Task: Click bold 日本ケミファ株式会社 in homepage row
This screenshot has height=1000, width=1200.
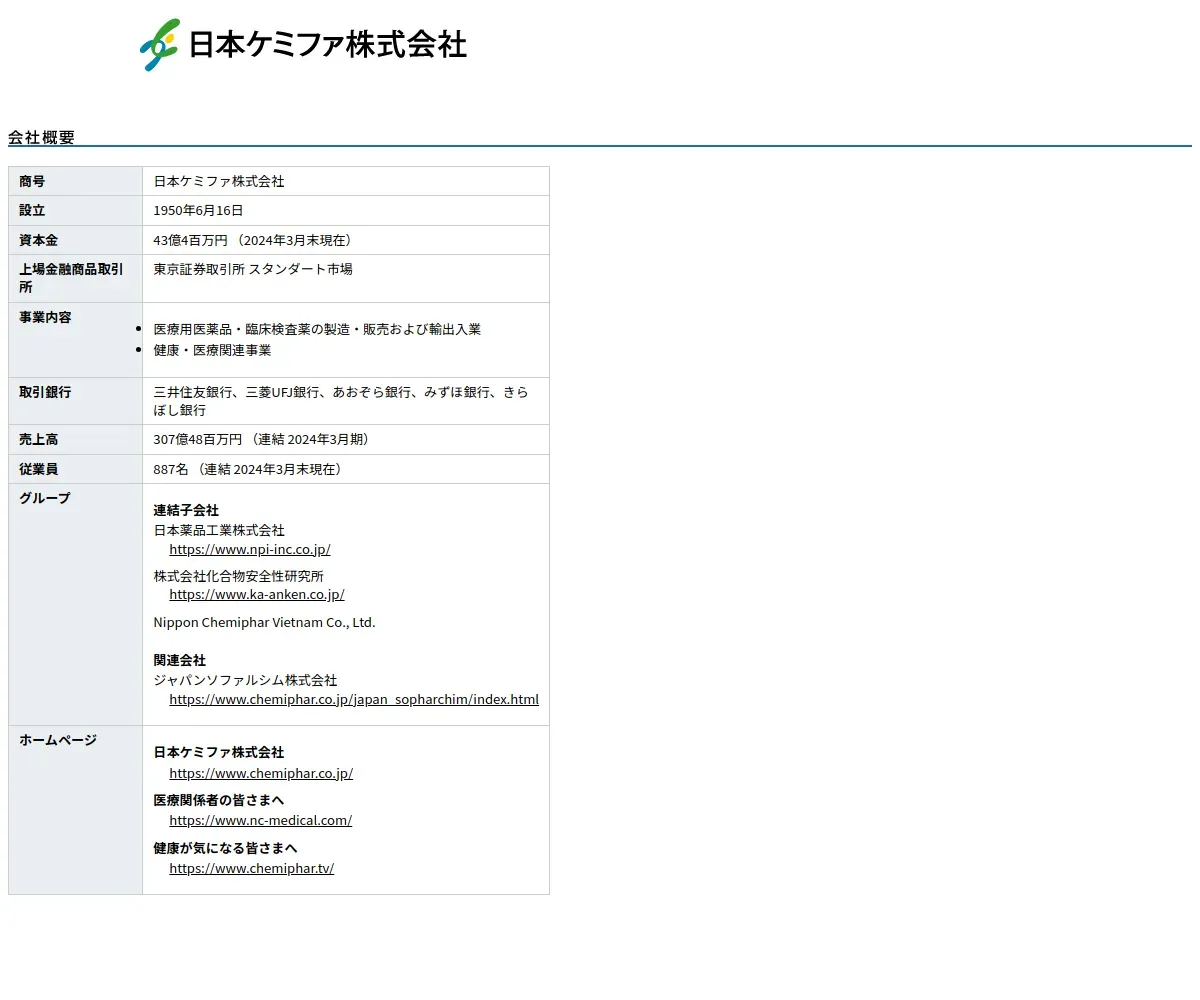Action: [x=219, y=752]
